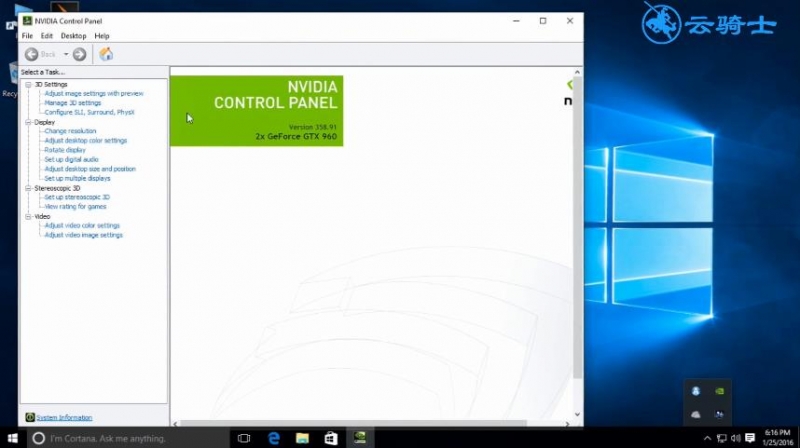
Task: Click the Back arrow toolbar button
Action: click(32, 54)
